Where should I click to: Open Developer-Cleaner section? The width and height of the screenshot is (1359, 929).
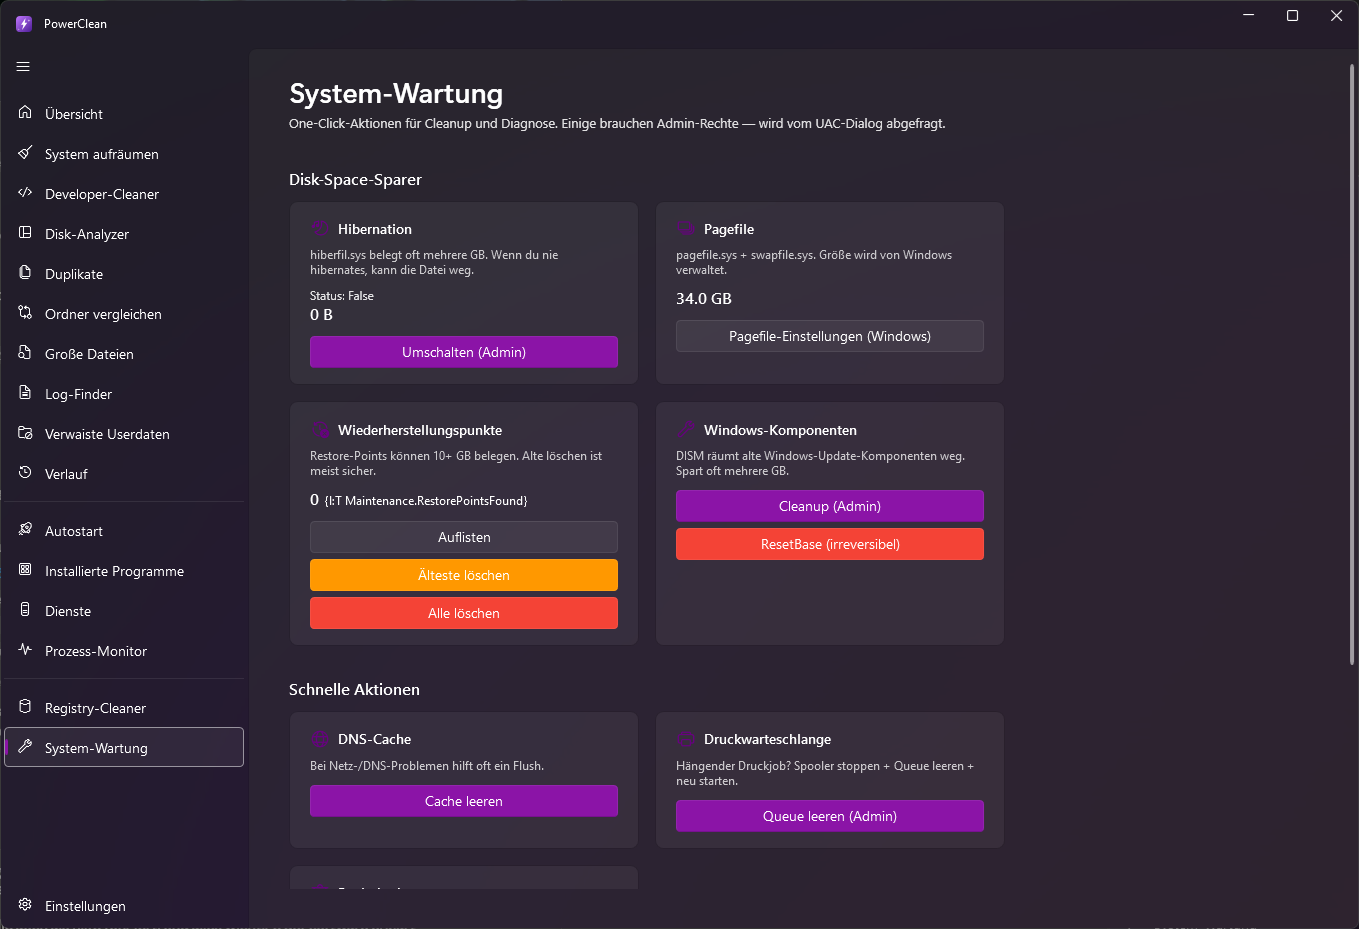pos(124,194)
